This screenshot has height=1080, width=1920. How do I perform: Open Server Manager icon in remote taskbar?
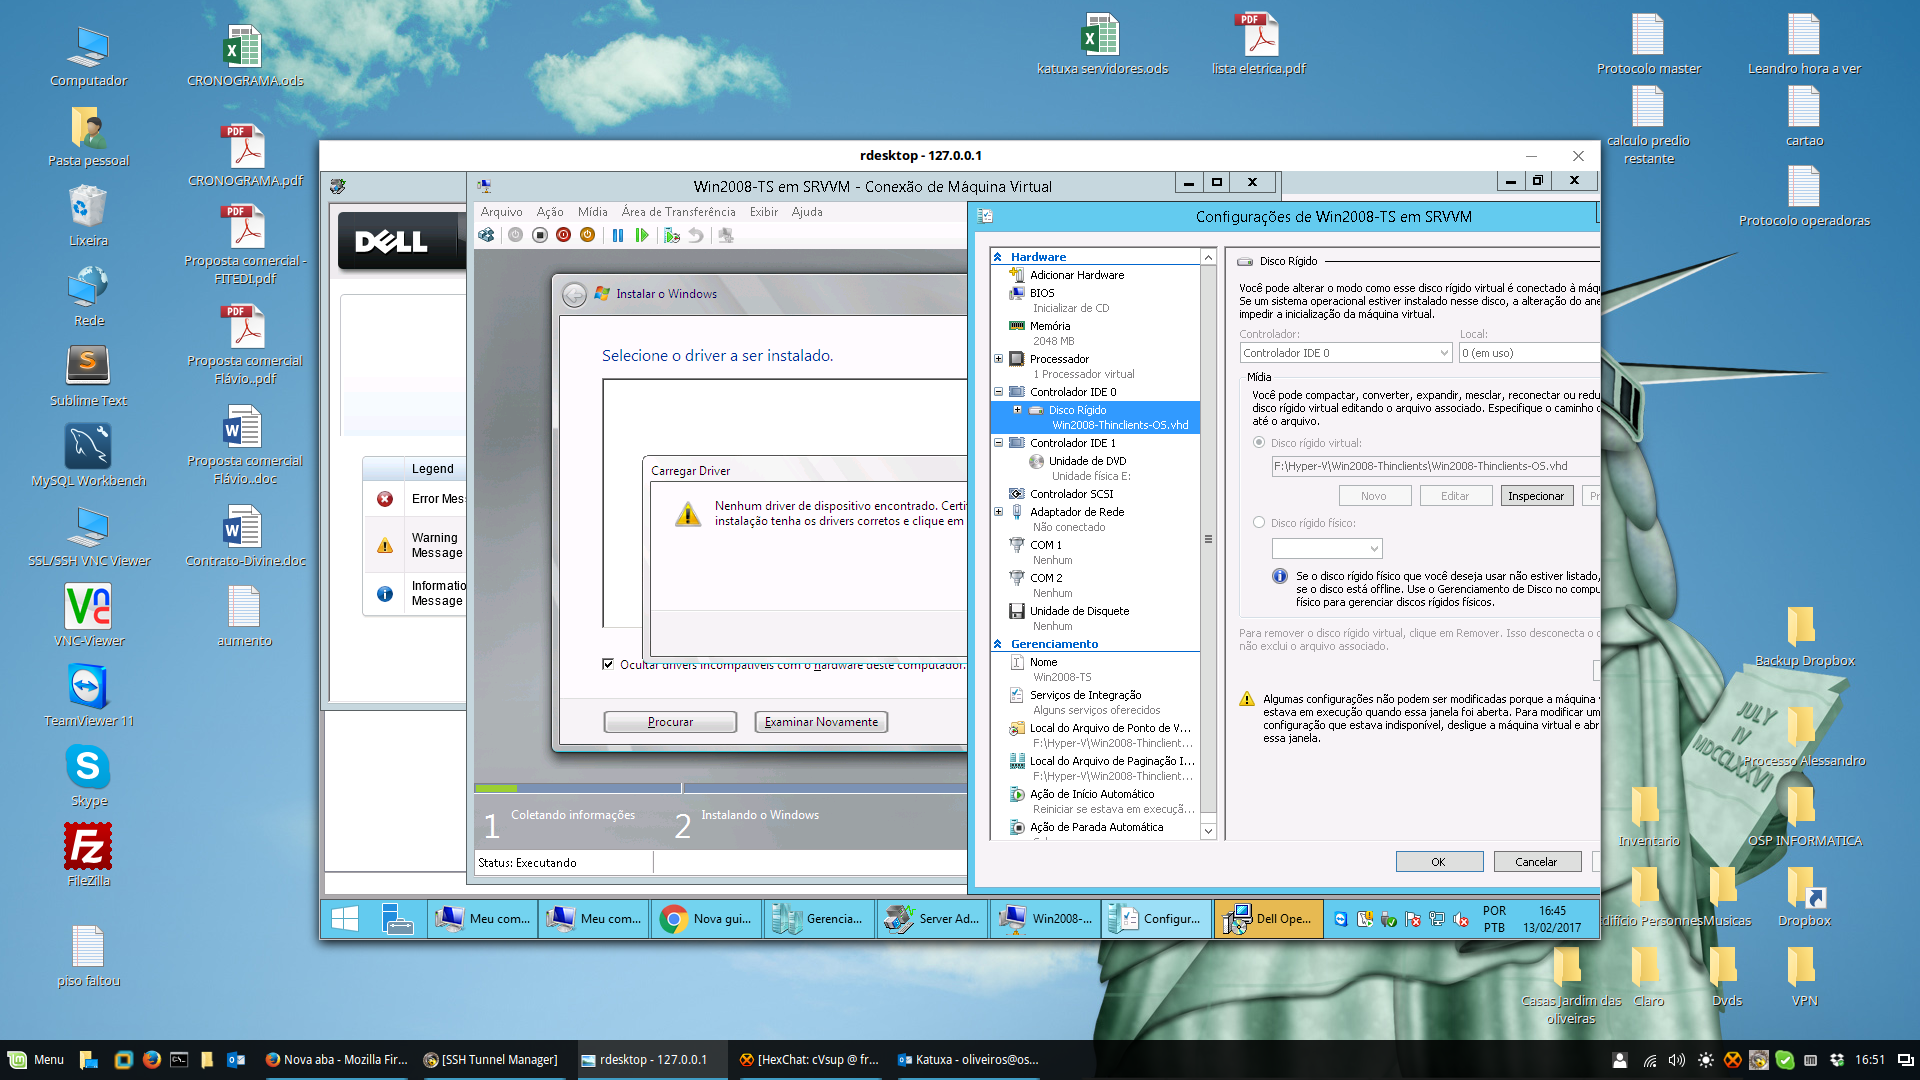point(398,918)
